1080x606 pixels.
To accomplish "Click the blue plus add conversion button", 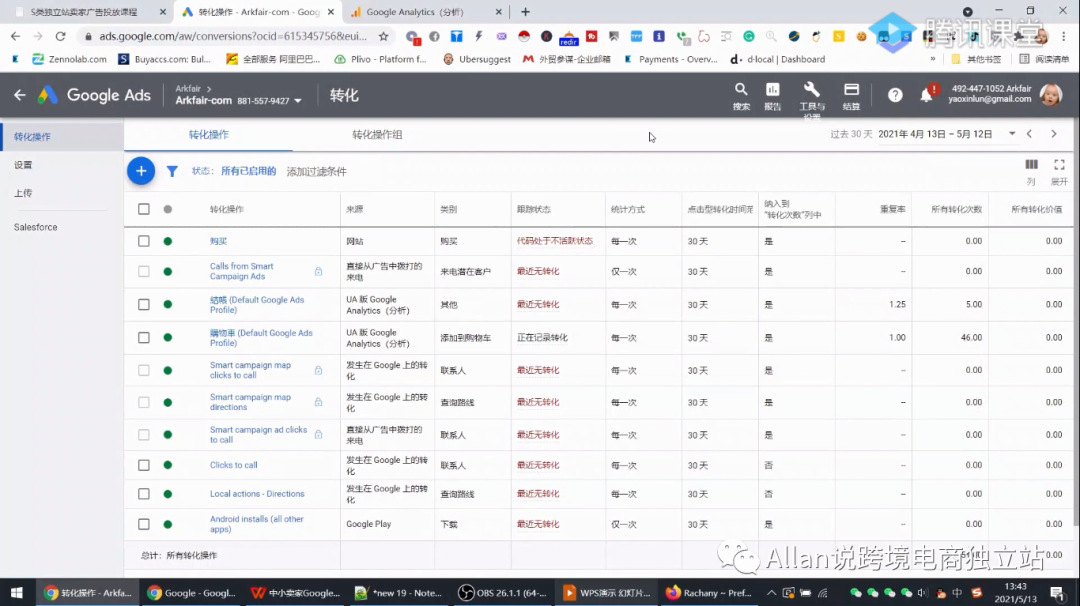I will pos(141,171).
